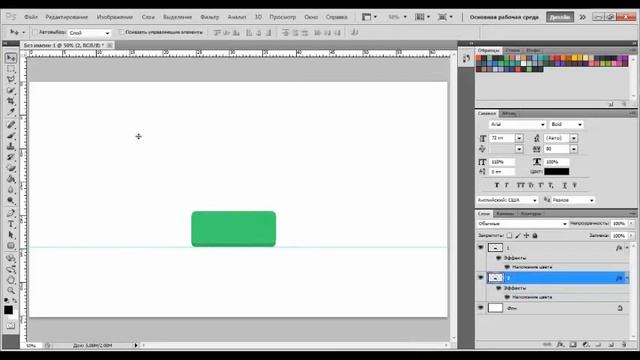Open the Фильтр menu
This screenshot has height=360, width=640.
click(210, 17)
